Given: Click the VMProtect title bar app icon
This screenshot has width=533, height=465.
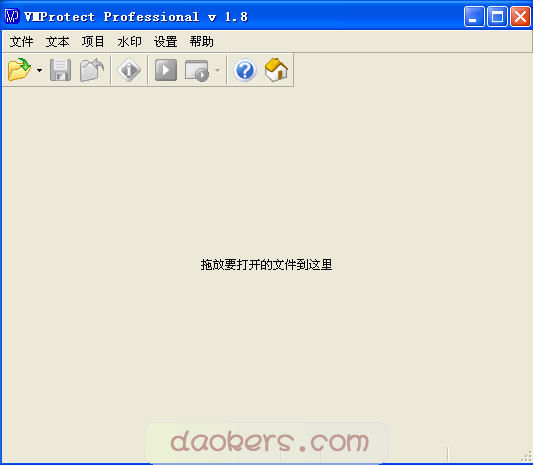Looking at the screenshot, I should pyautogui.click(x=12, y=16).
